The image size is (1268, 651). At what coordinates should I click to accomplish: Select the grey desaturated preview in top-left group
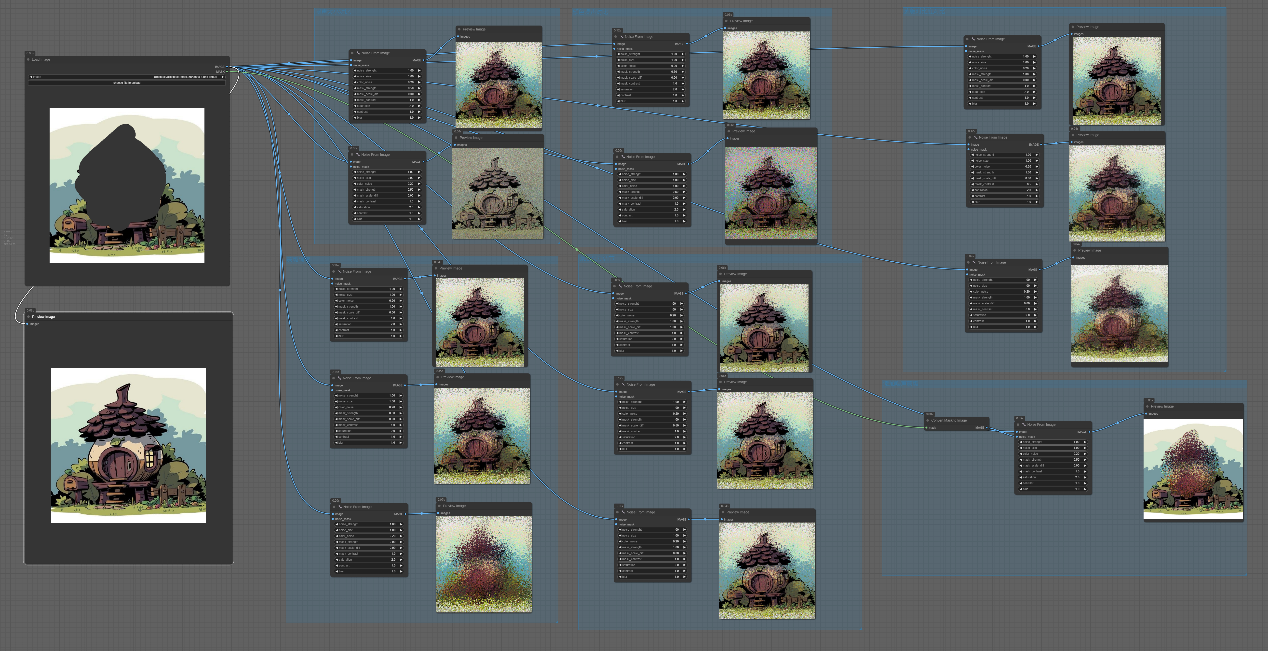coord(497,193)
